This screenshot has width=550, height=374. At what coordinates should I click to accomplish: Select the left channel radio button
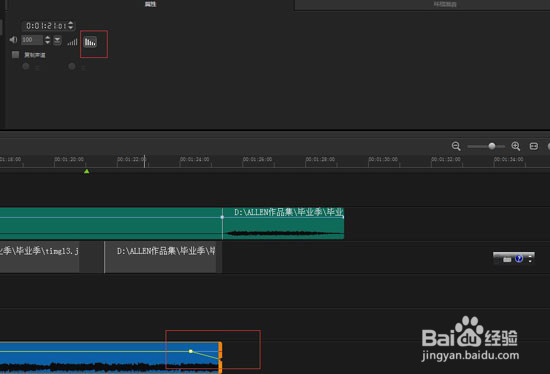[26, 66]
